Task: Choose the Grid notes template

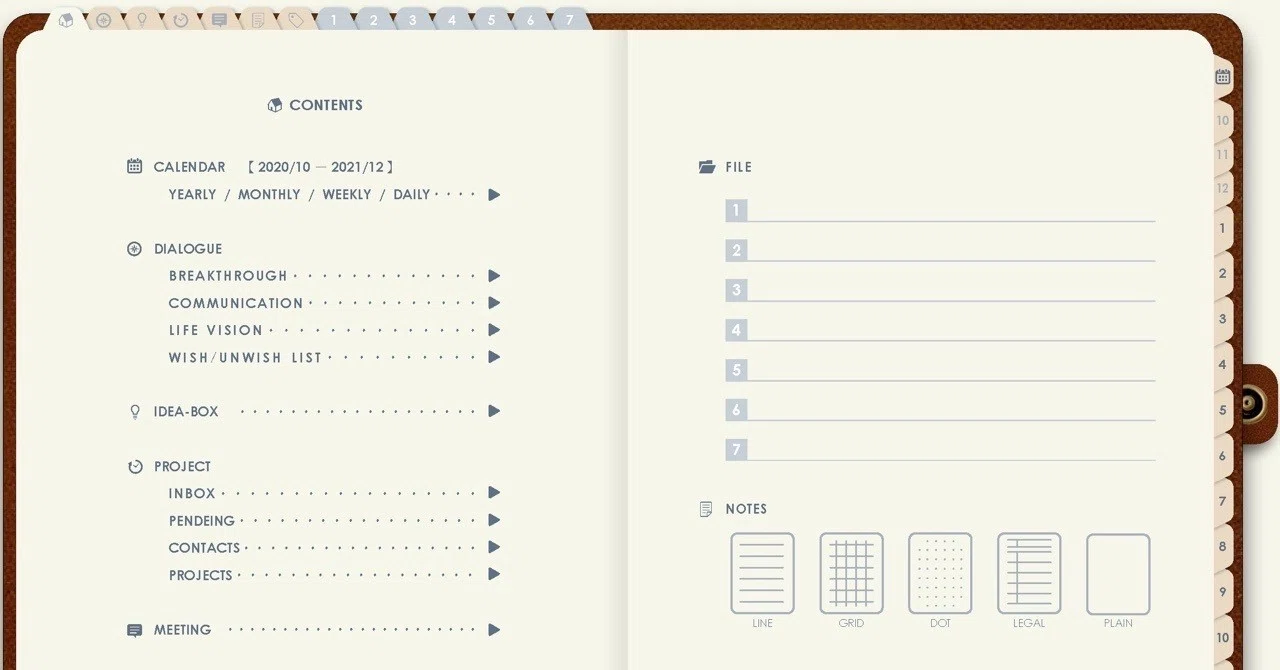Action: (851, 573)
